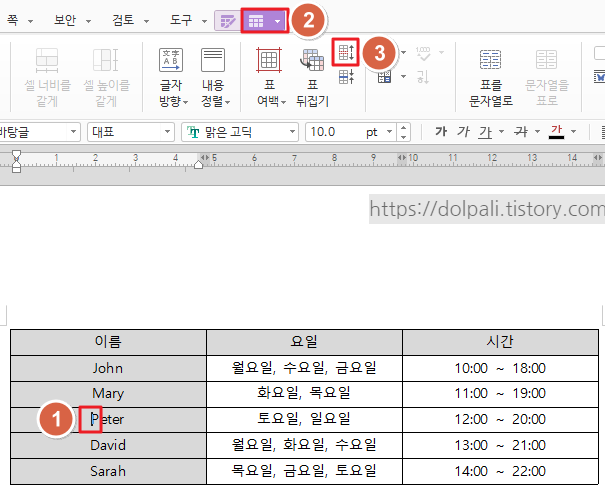This screenshot has width=605, height=495.
Task: Open the 표 여백 table margin tool
Action: coord(269,77)
